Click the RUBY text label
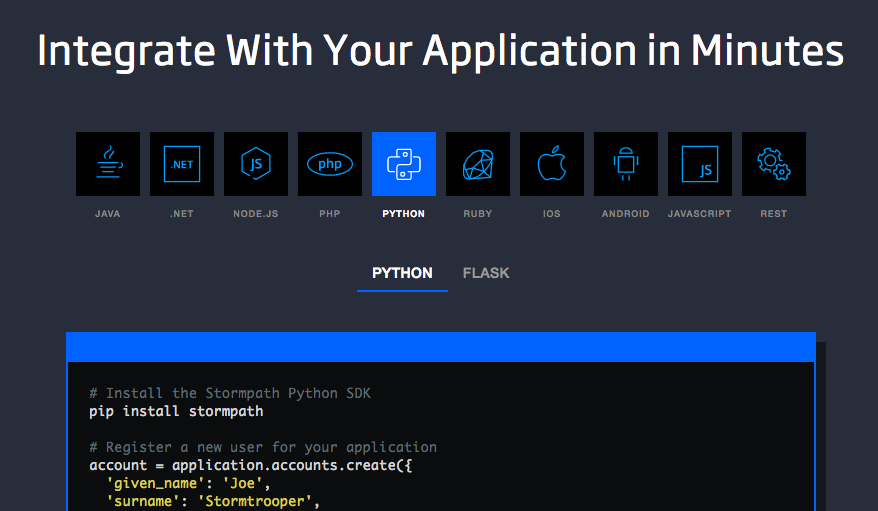Screen dimensions: 878x511 [x=478, y=214]
